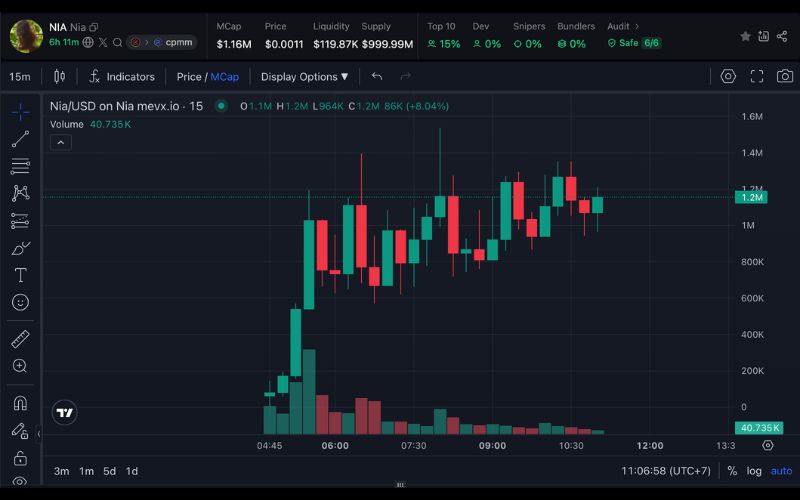Open the forecasting and measurement tools
Screen dimensions: 800x500
[20, 220]
